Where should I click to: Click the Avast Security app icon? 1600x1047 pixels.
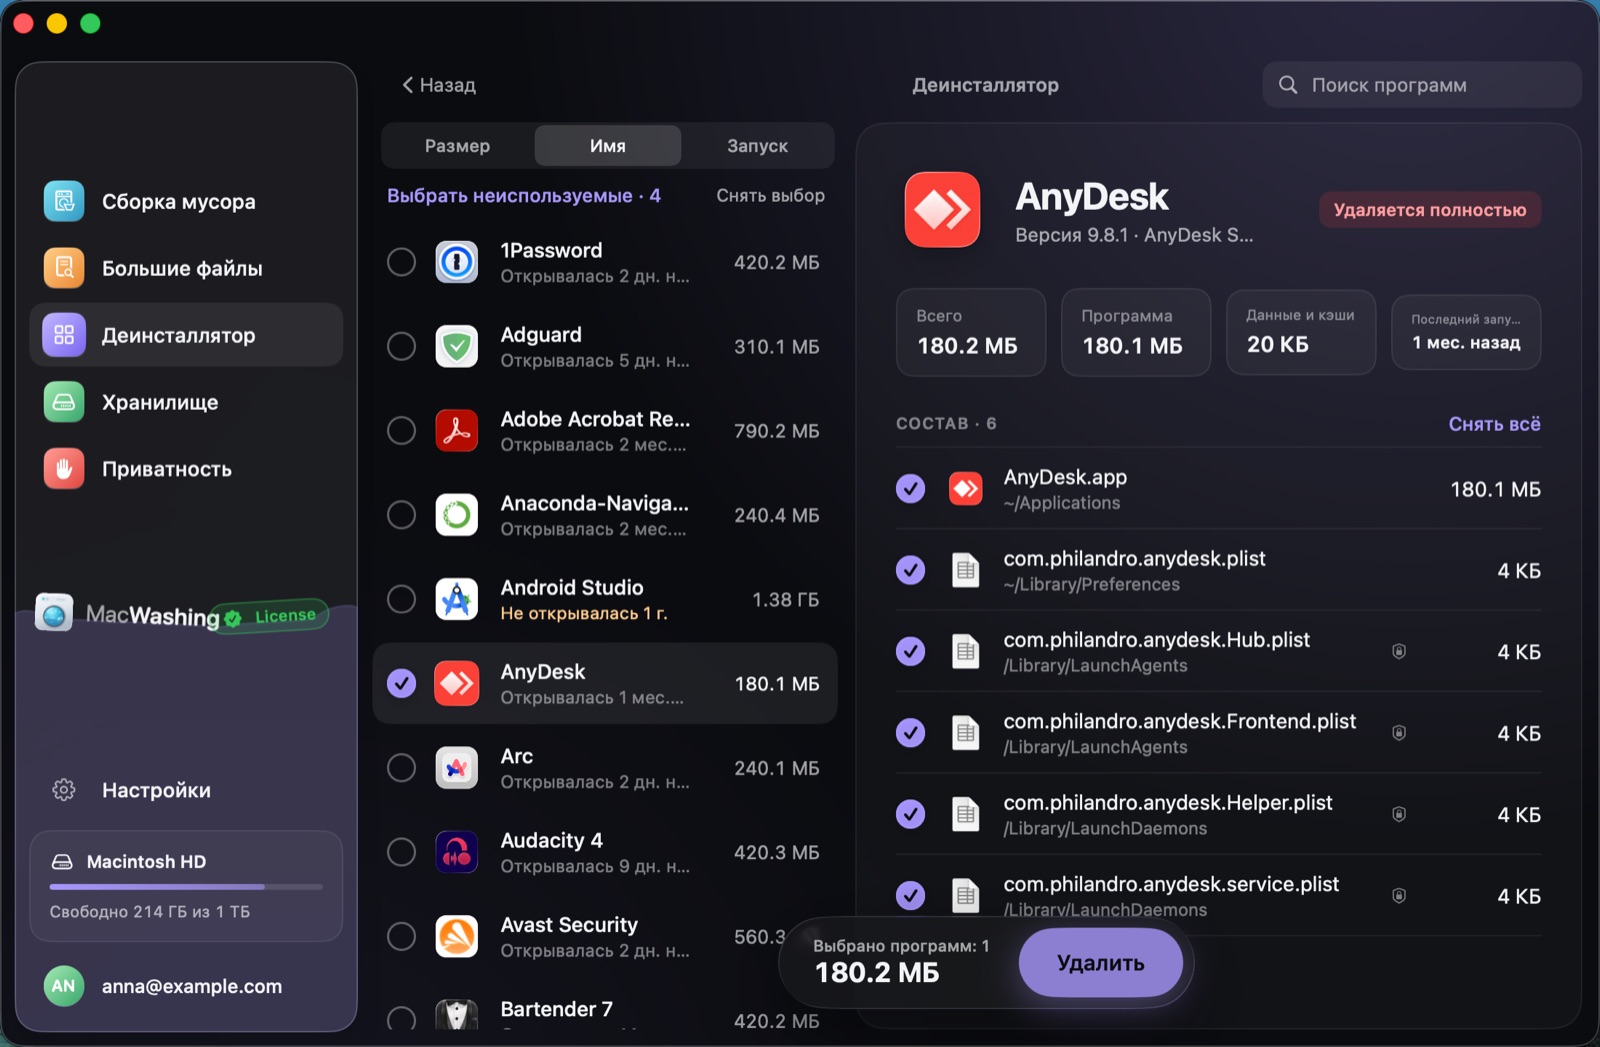point(457,937)
